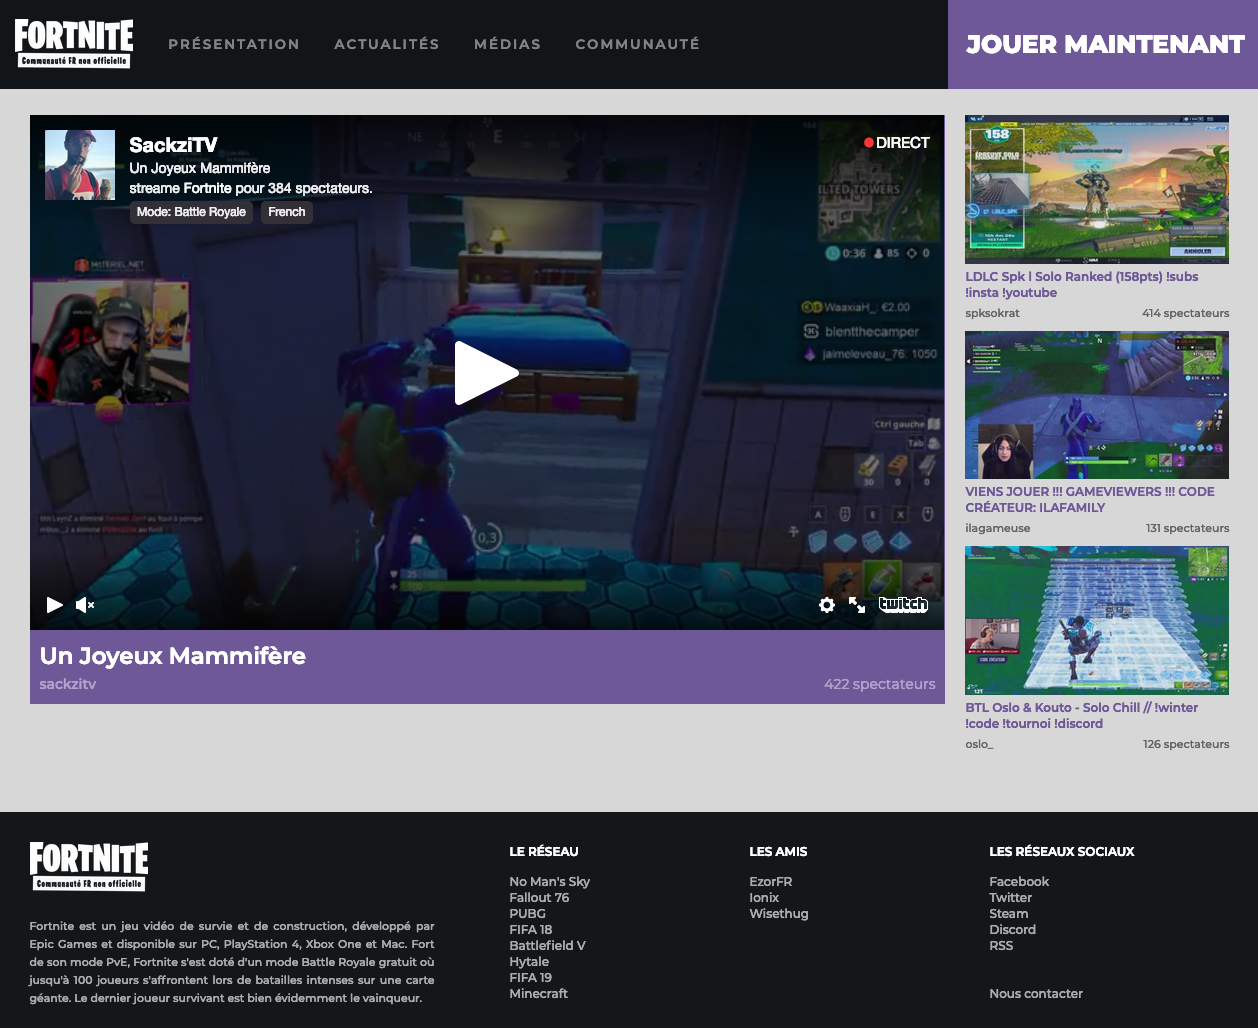Unmute the Twitch player volume icon

click(x=85, y=605)
